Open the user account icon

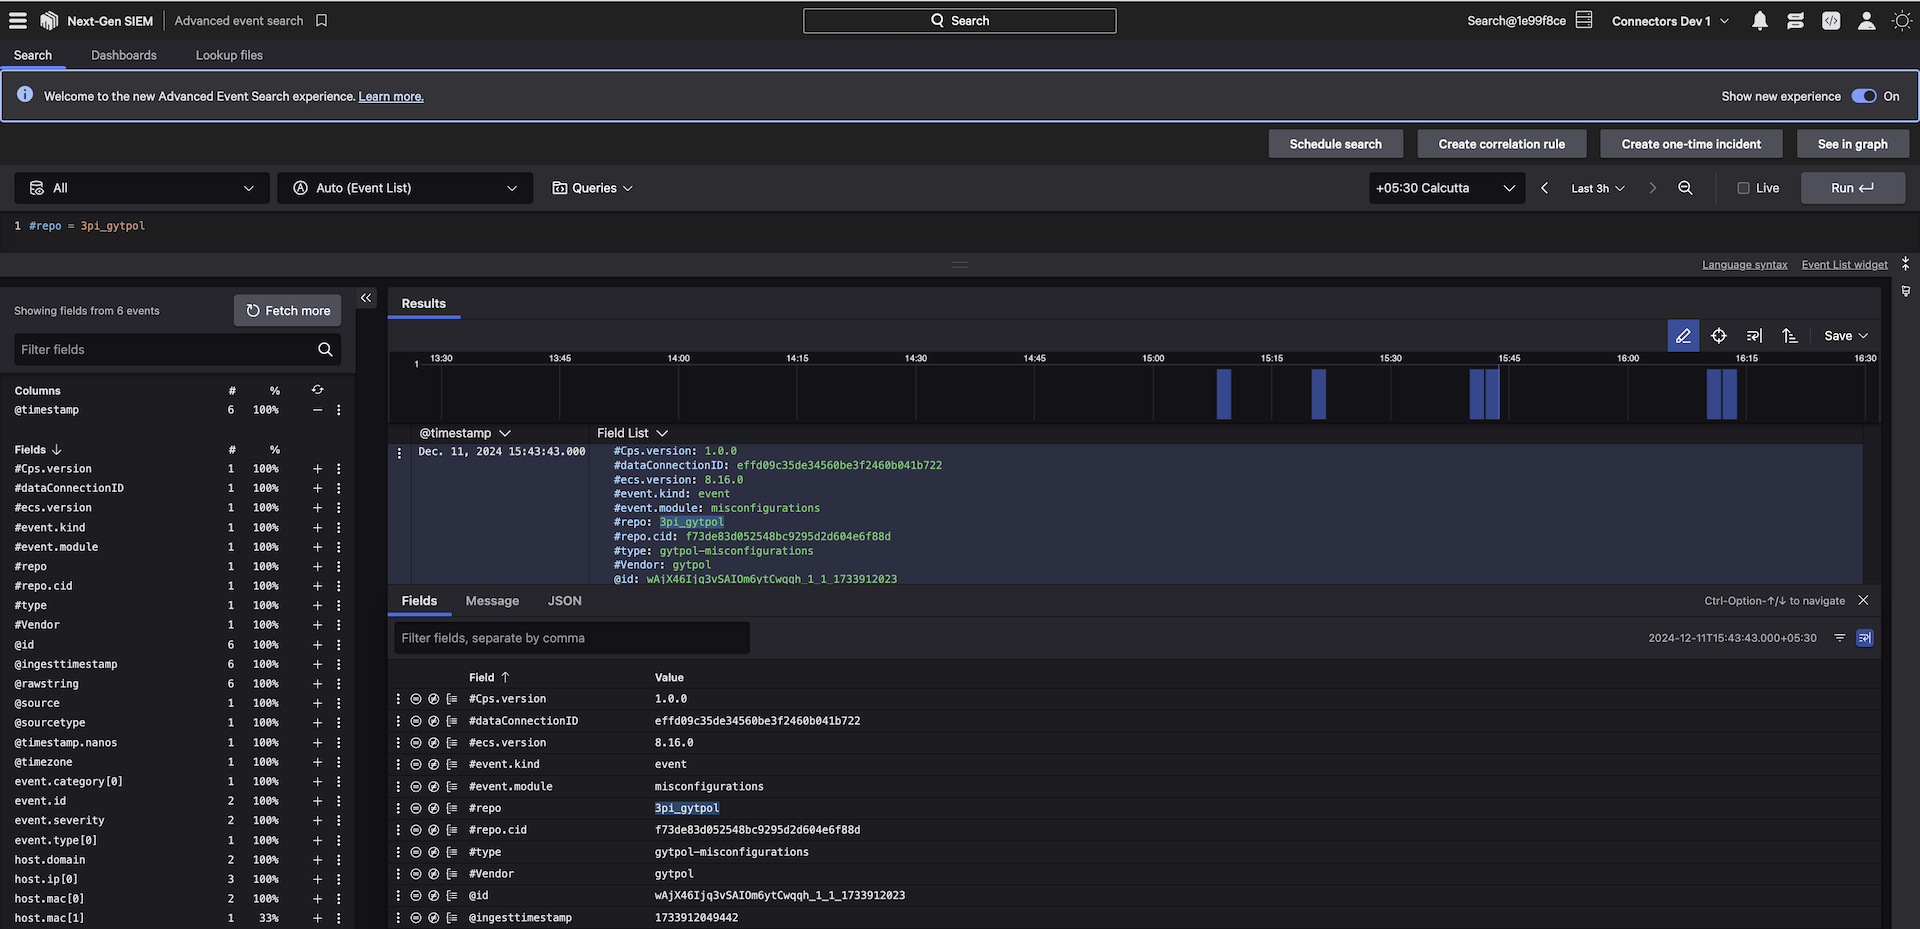(x=1866, y=21)
